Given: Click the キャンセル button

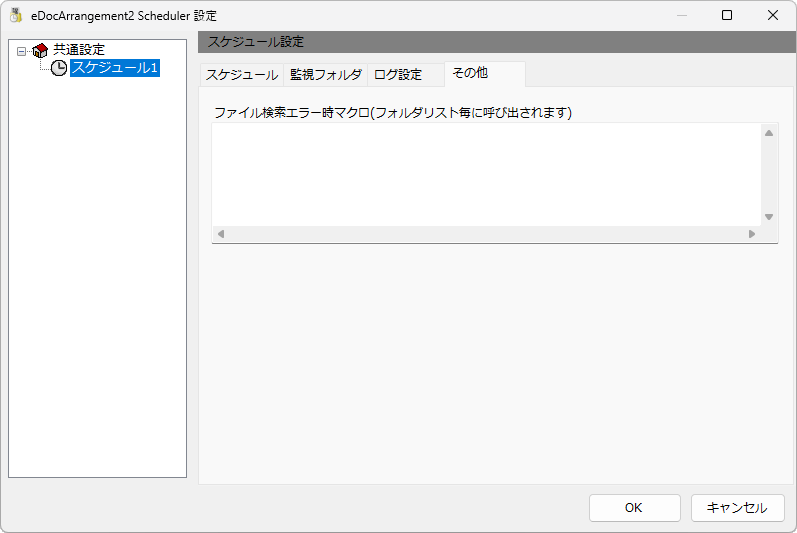Looking at the screenshot, I should coord(738,508).
